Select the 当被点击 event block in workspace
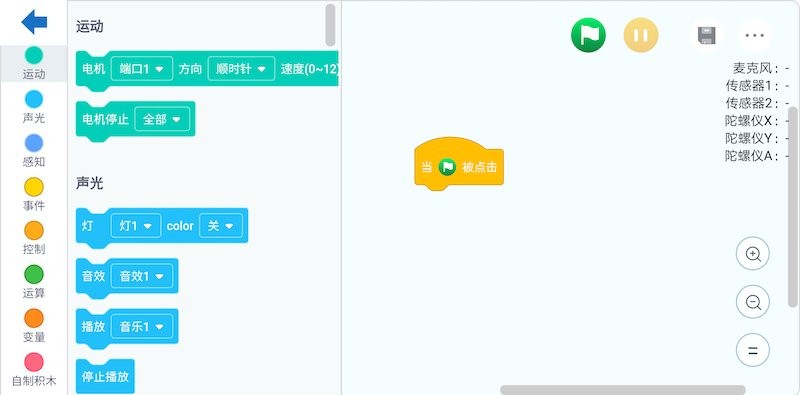800x395 pixels. pos(459,164)
